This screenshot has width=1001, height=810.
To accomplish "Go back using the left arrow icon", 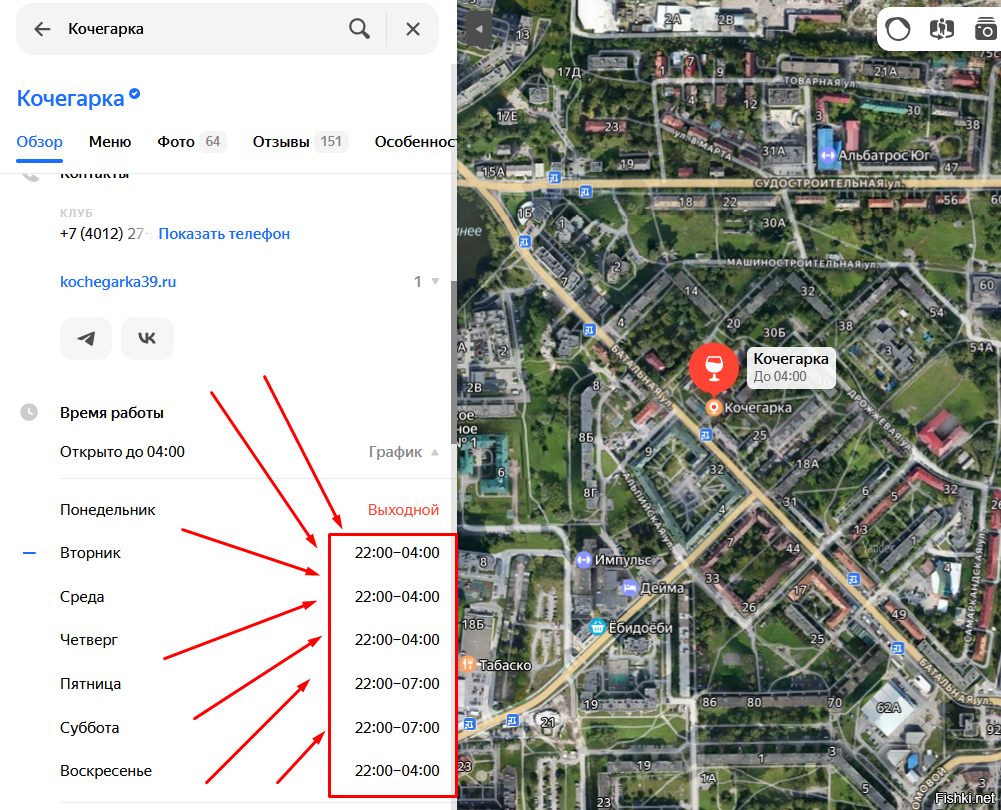I will point(42,29).
